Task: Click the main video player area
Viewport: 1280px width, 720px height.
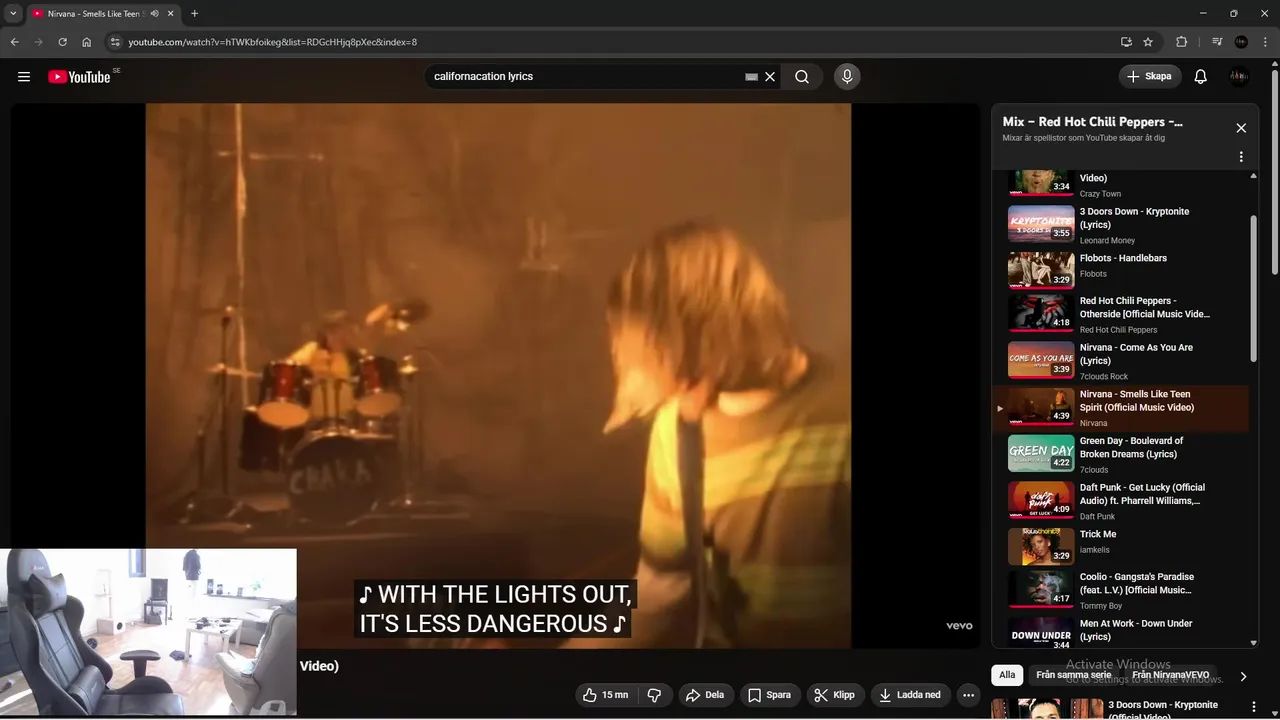Action: pyautogui.click(x=498, y=376)
